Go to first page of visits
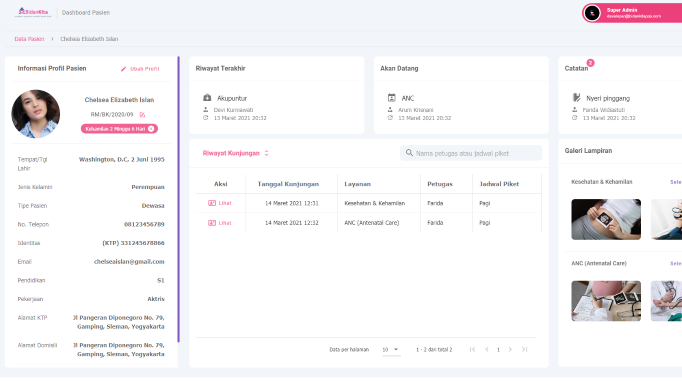682x383 pixels. [472, 350]
